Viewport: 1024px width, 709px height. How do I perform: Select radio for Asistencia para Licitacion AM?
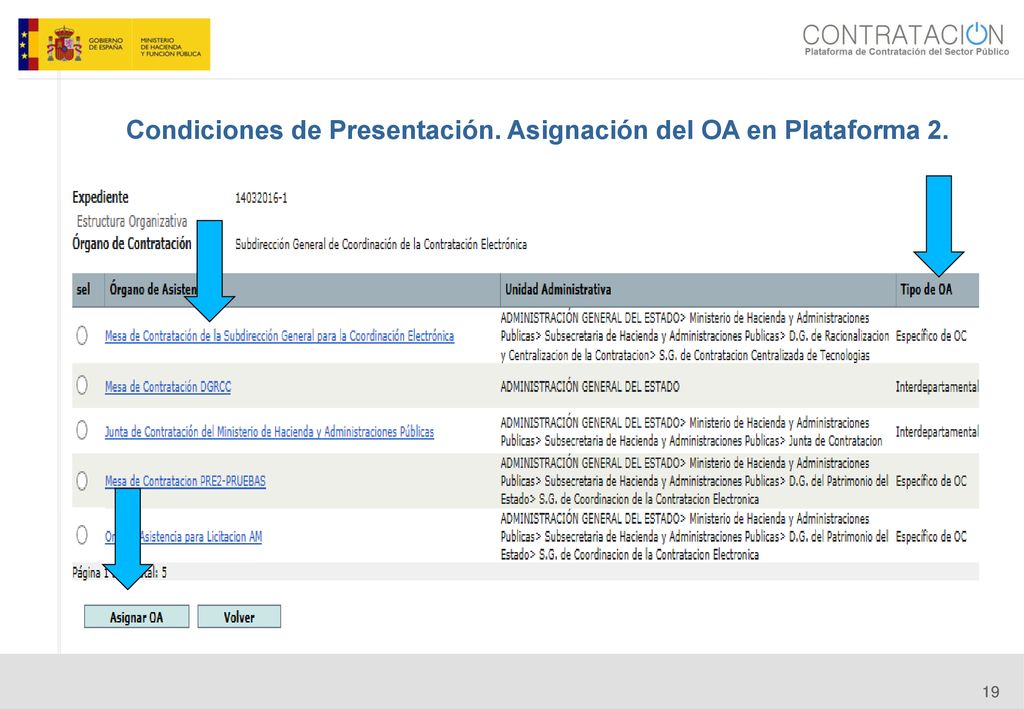pos(82,535)
